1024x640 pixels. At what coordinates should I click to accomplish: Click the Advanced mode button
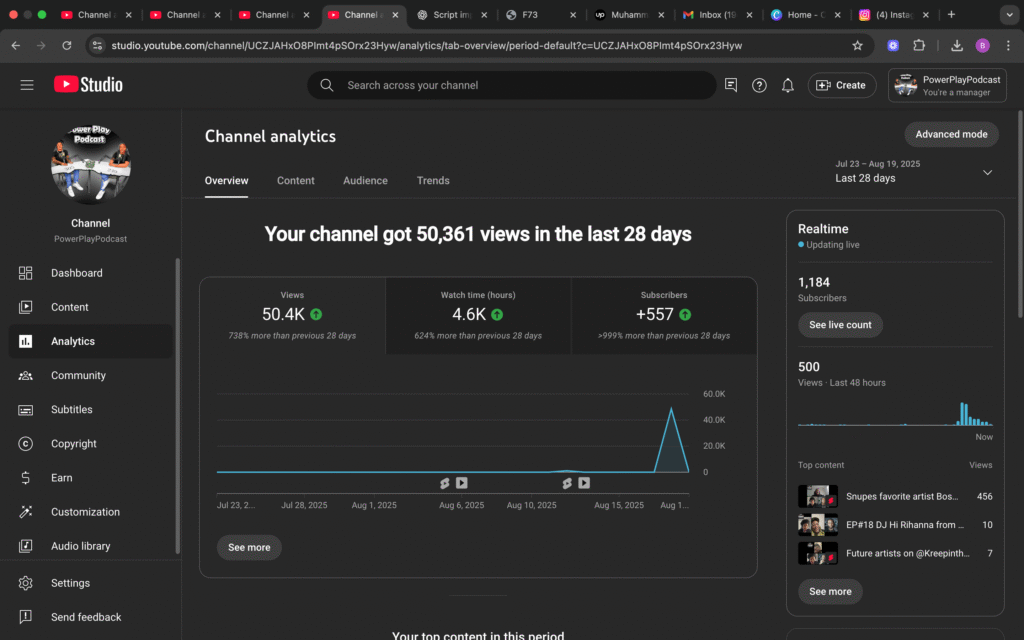tap(951, 134)
